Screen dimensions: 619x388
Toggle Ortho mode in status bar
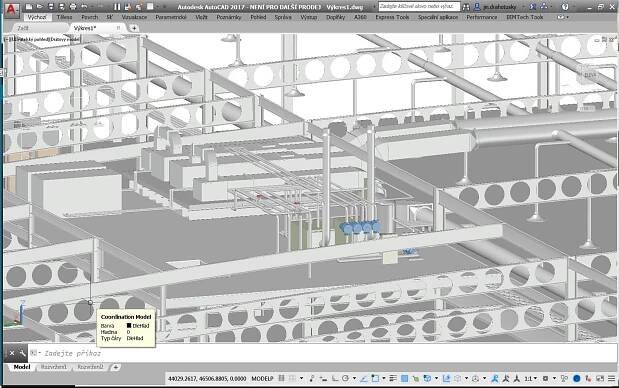click(335, 379)
